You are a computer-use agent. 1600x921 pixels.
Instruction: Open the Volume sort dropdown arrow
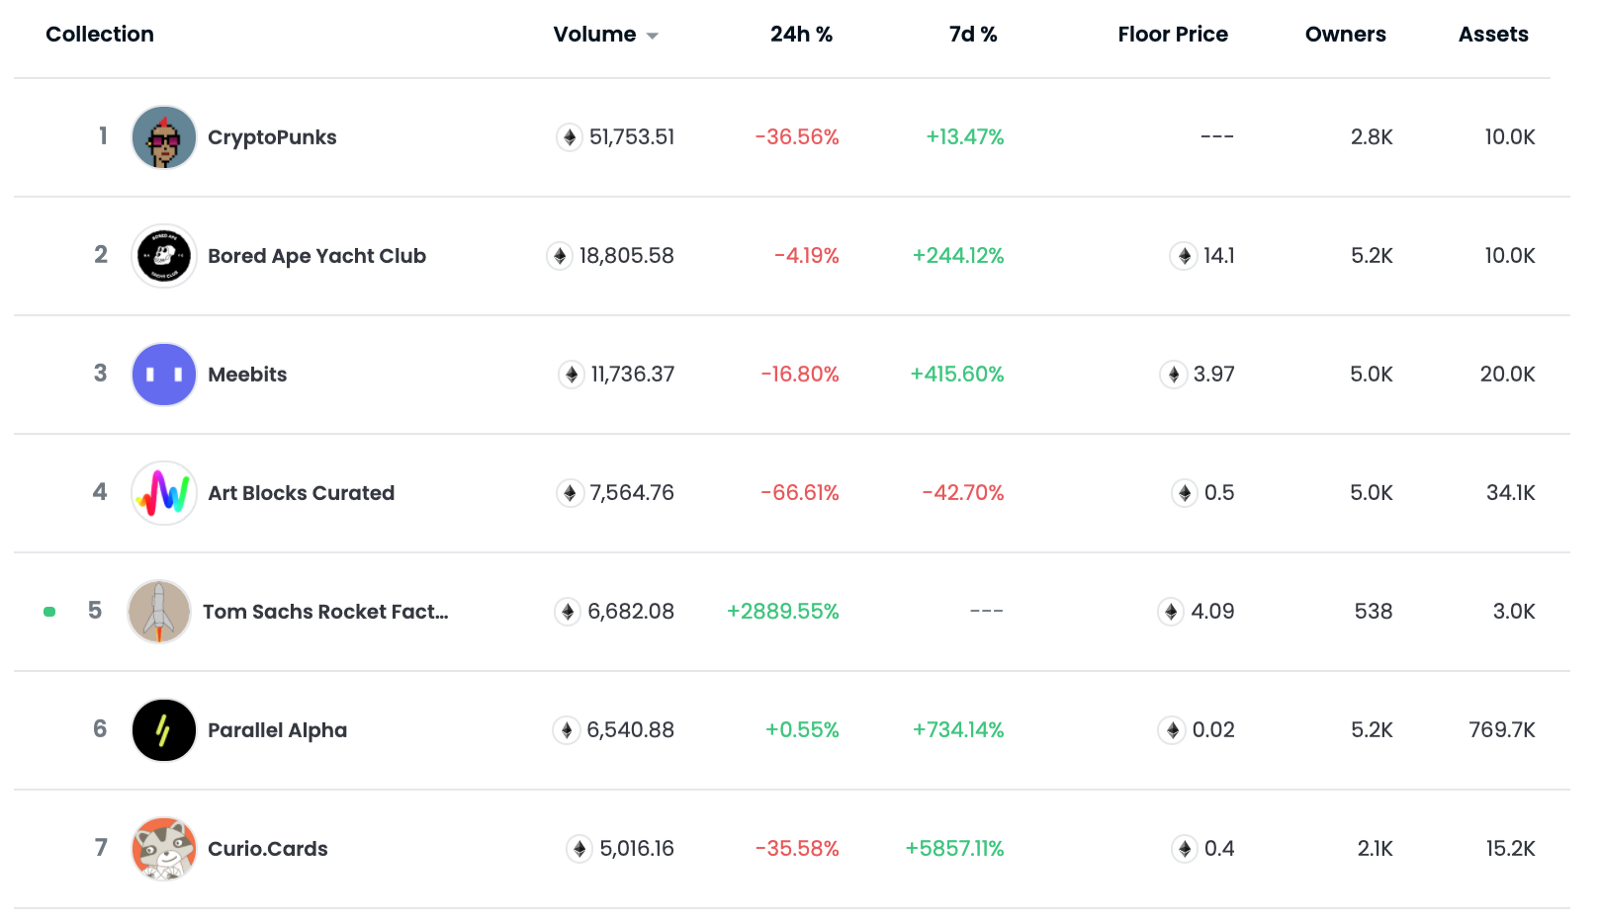(x=653, y=34)
